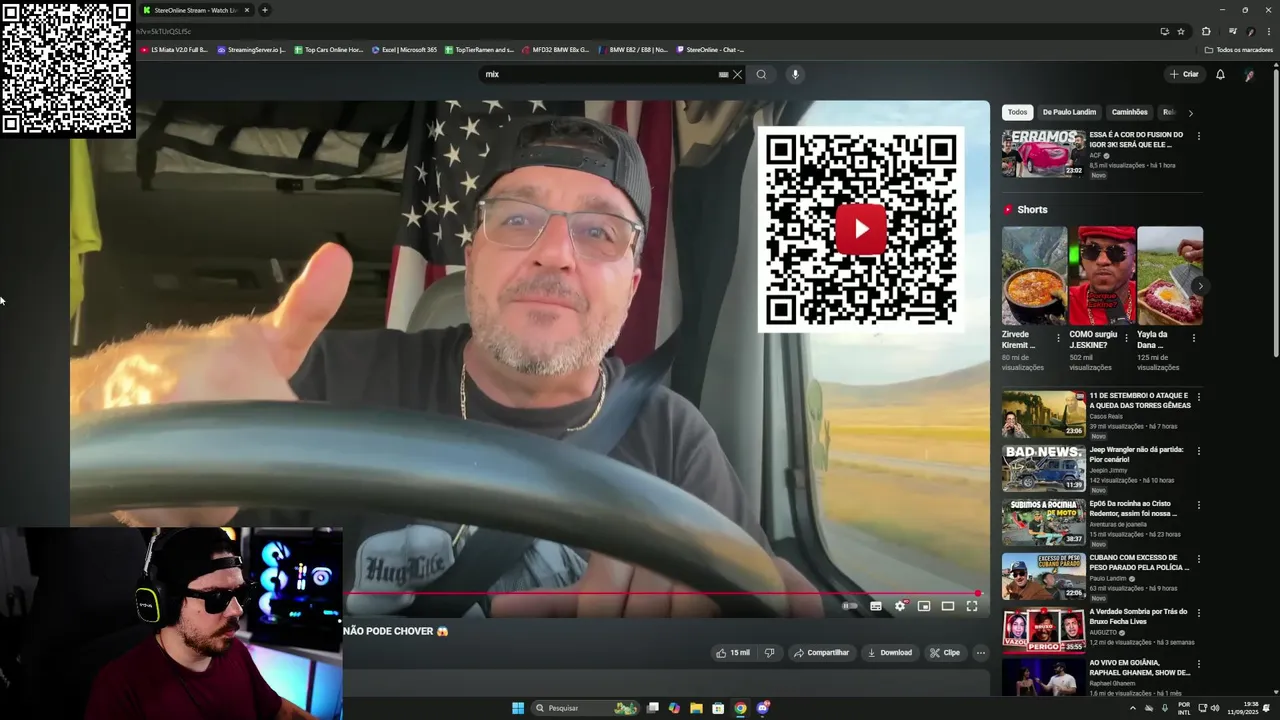Click the progress bar scrubber knob
This screenshot has height=720, width=1280.
(x=978, y=593)
